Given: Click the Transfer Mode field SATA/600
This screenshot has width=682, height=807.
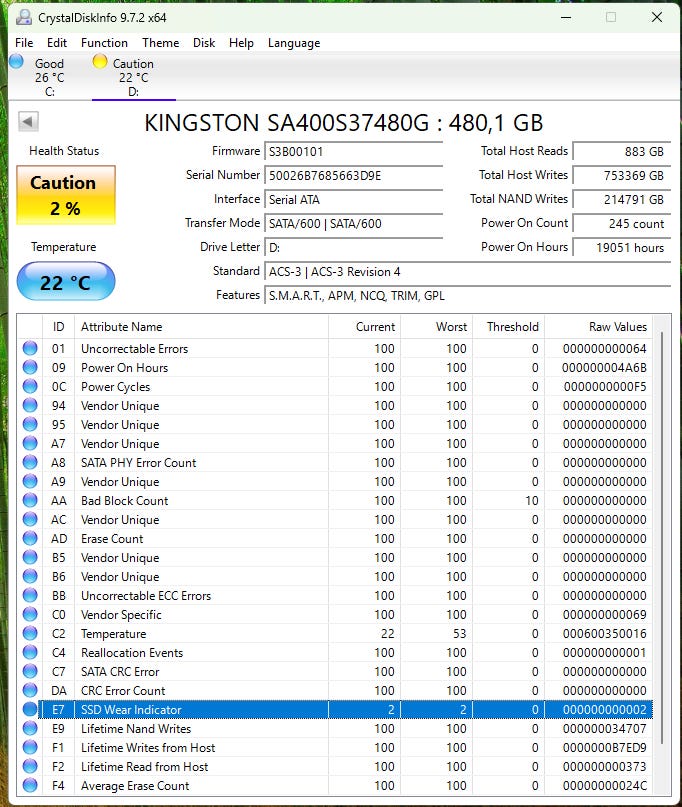Looking at the screenshot, I should [x=354, y=223].
